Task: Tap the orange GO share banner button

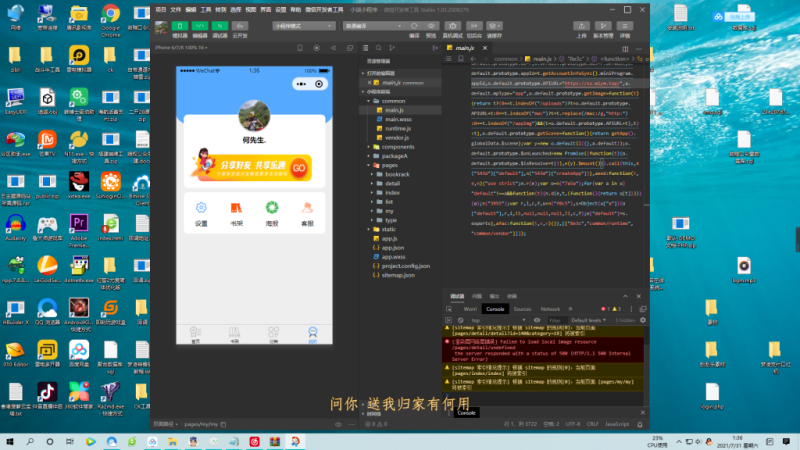Action: [x=299, y=168]
